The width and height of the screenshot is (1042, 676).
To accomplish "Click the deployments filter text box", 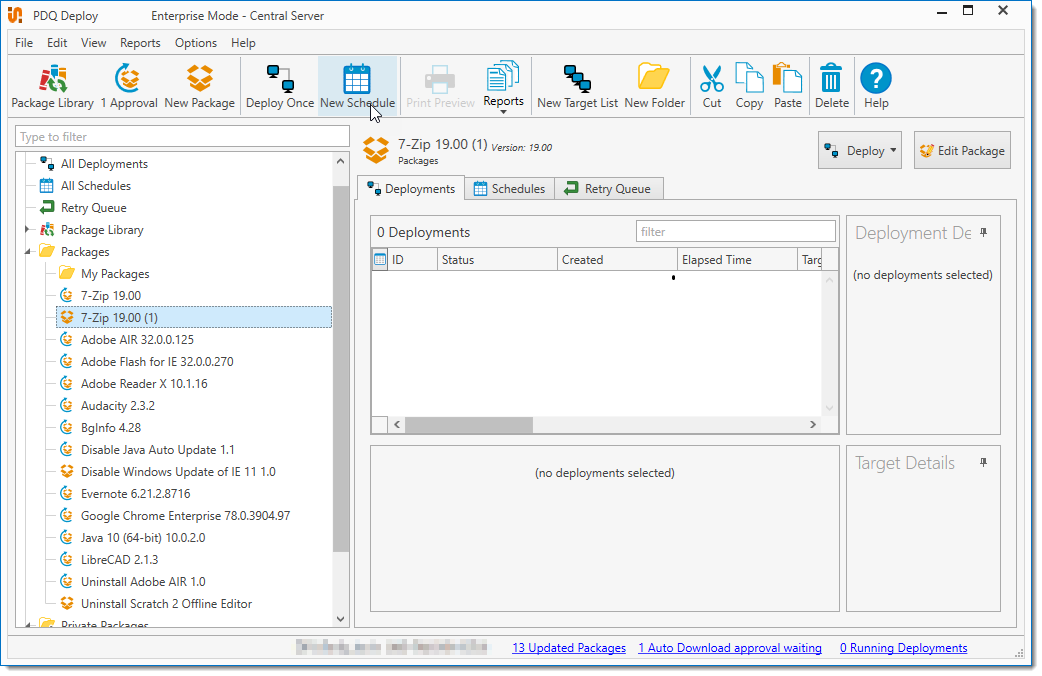I will coord(735,232).
